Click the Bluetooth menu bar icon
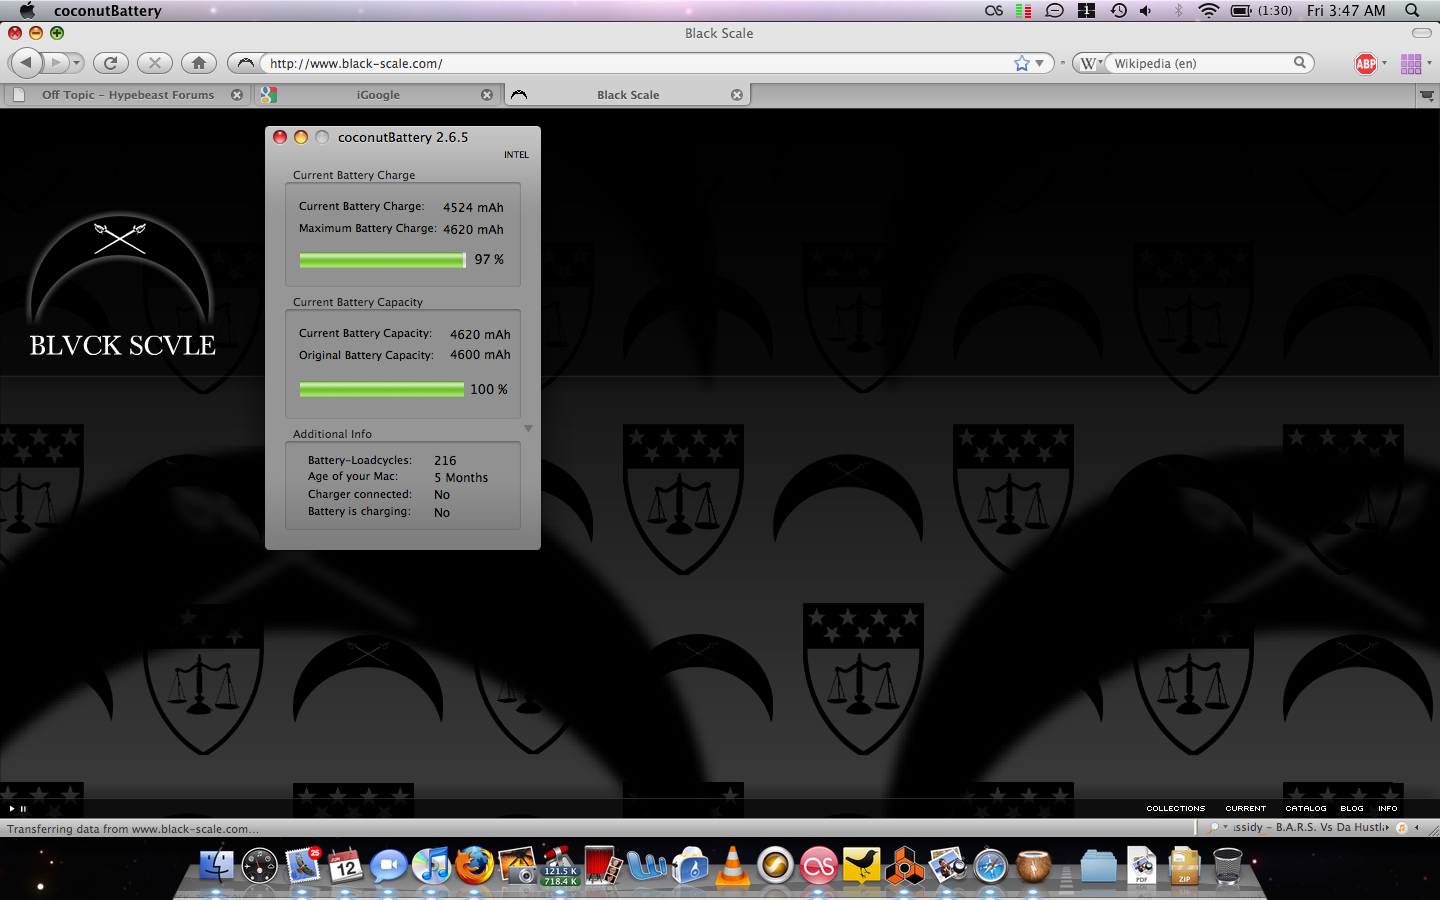 tap(1178, 11)
